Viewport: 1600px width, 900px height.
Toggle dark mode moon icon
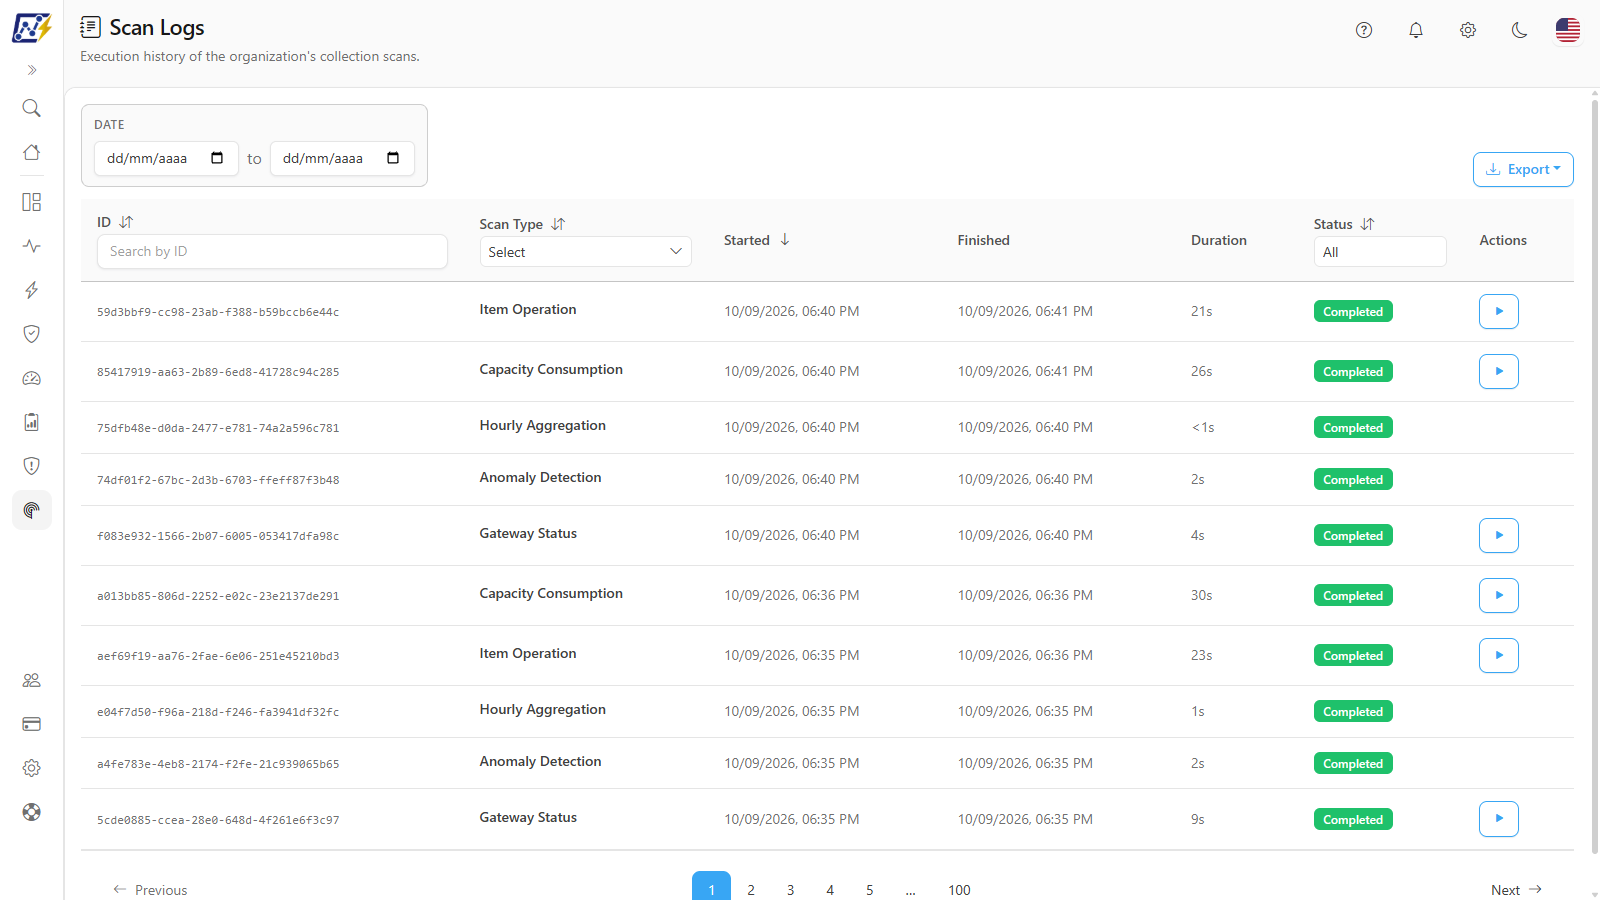[1520, 30]
